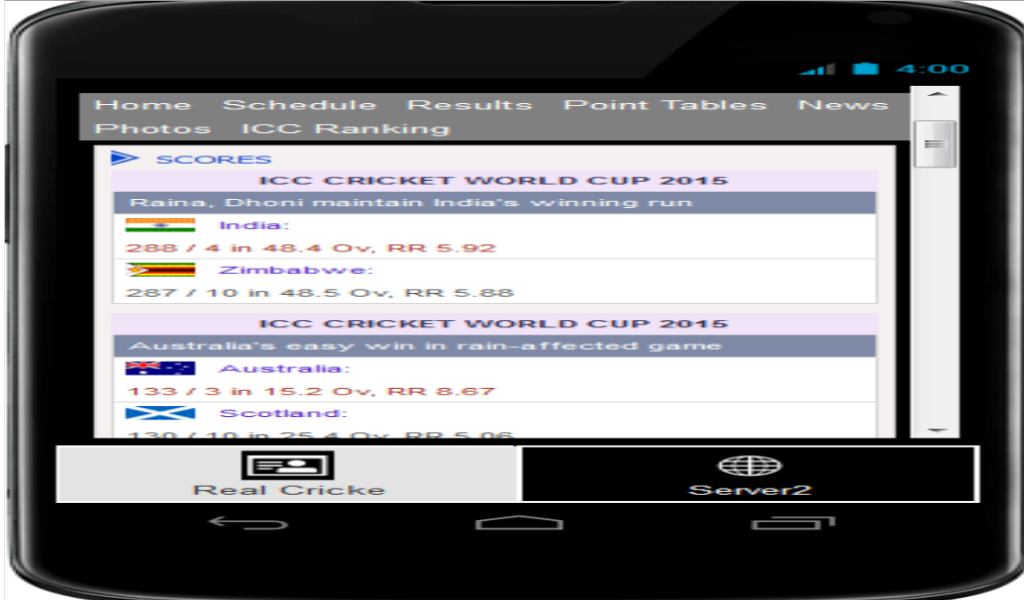This screenshot has height=600, width=1024.
Task: Select the India: team name
Action: [x=253, y=225]
